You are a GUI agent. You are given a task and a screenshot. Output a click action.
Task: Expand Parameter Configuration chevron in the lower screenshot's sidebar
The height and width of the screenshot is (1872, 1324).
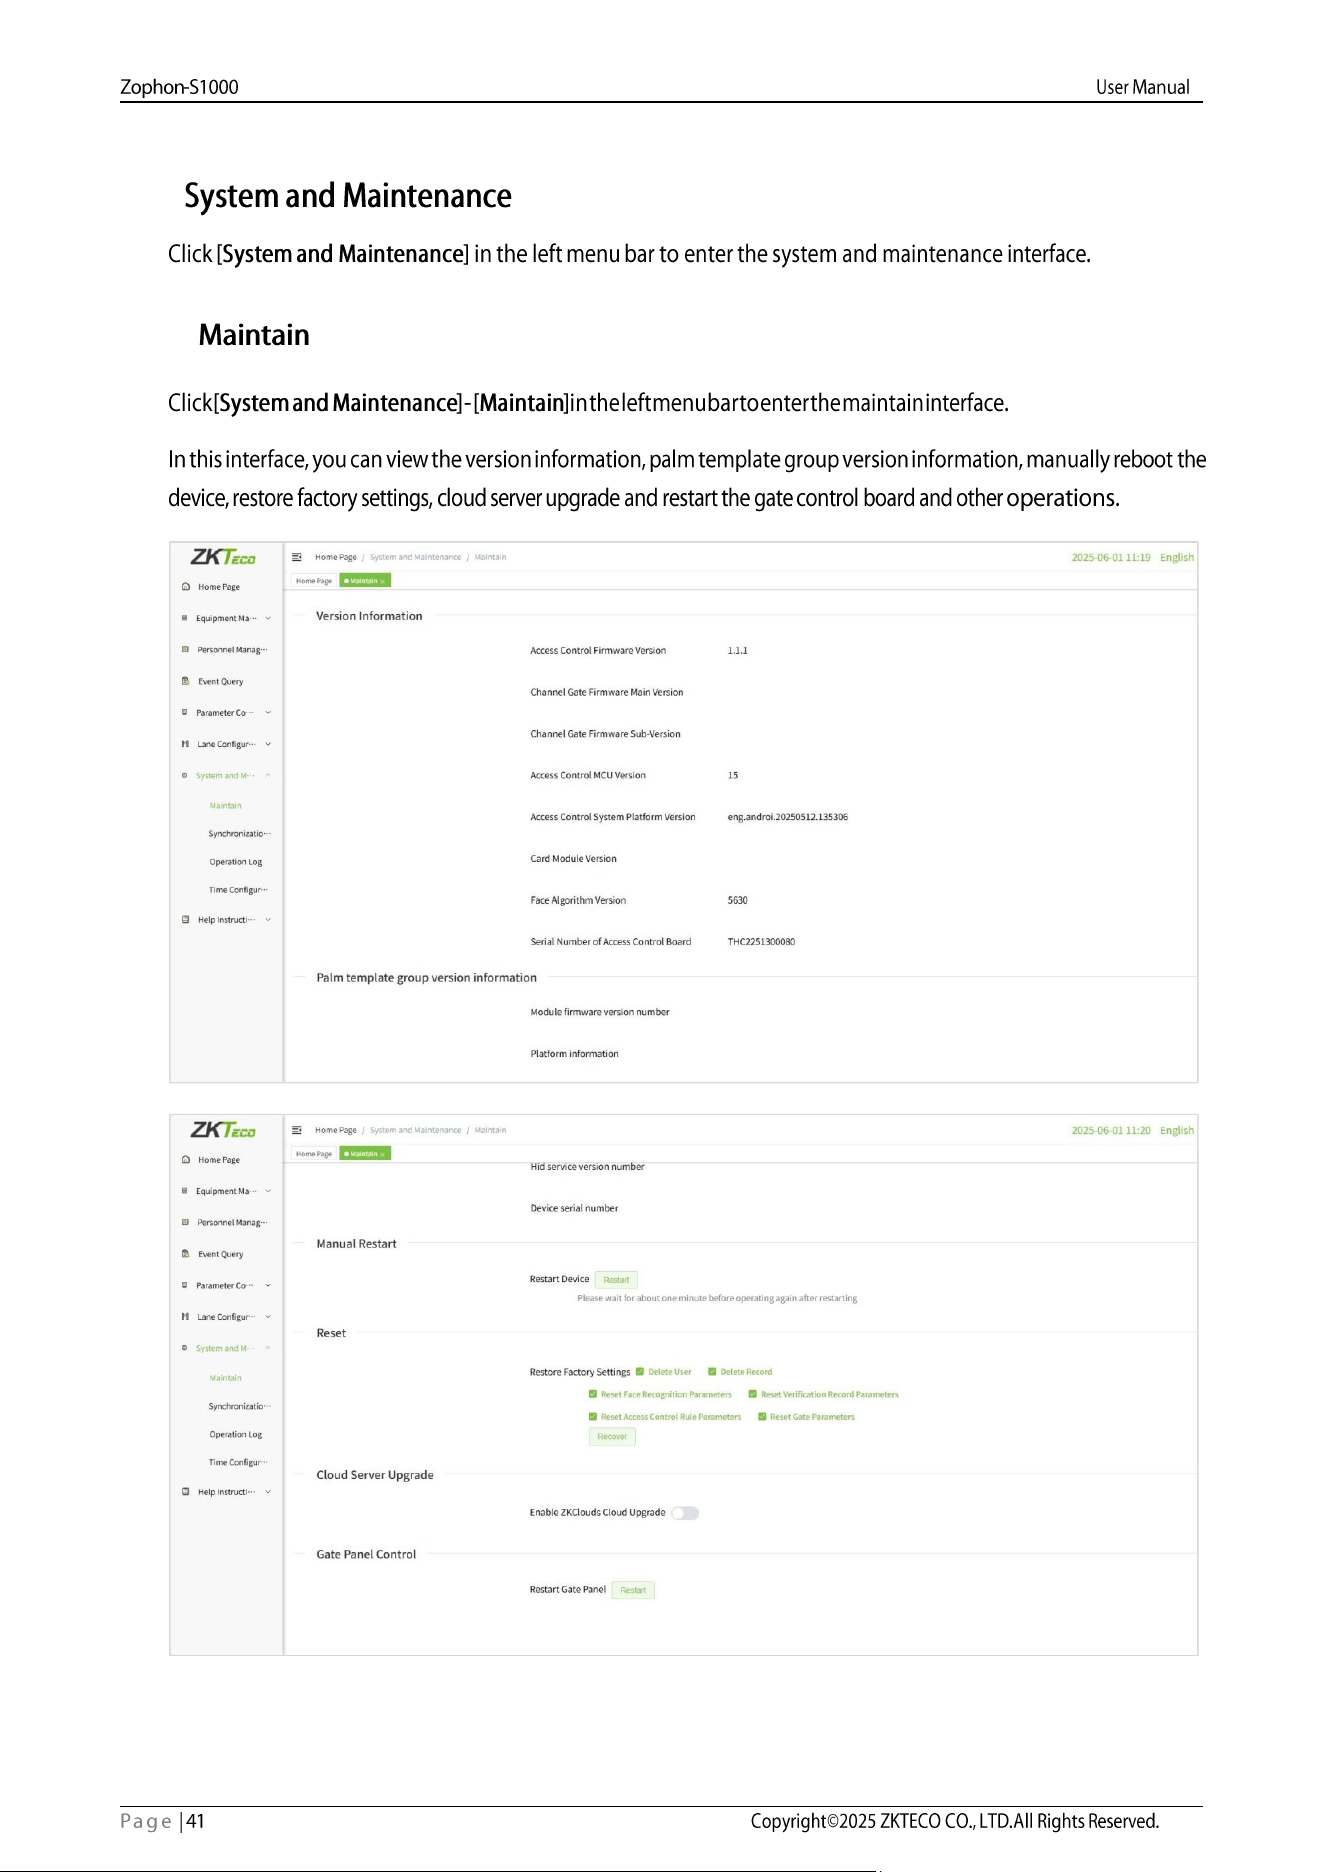point(268,1286)
